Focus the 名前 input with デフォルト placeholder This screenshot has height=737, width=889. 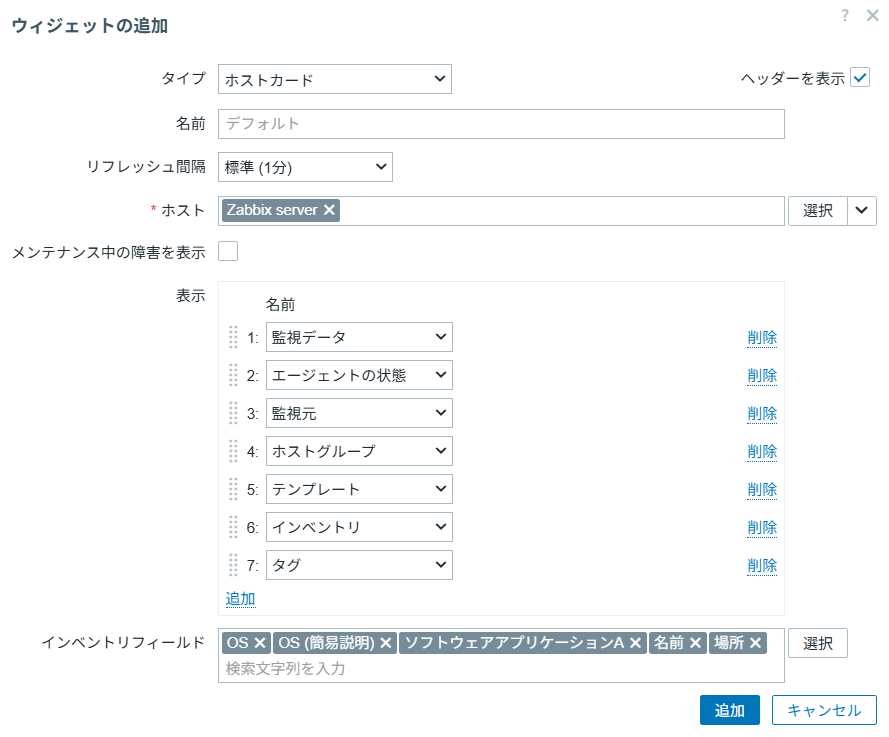(x=501, y=124)
